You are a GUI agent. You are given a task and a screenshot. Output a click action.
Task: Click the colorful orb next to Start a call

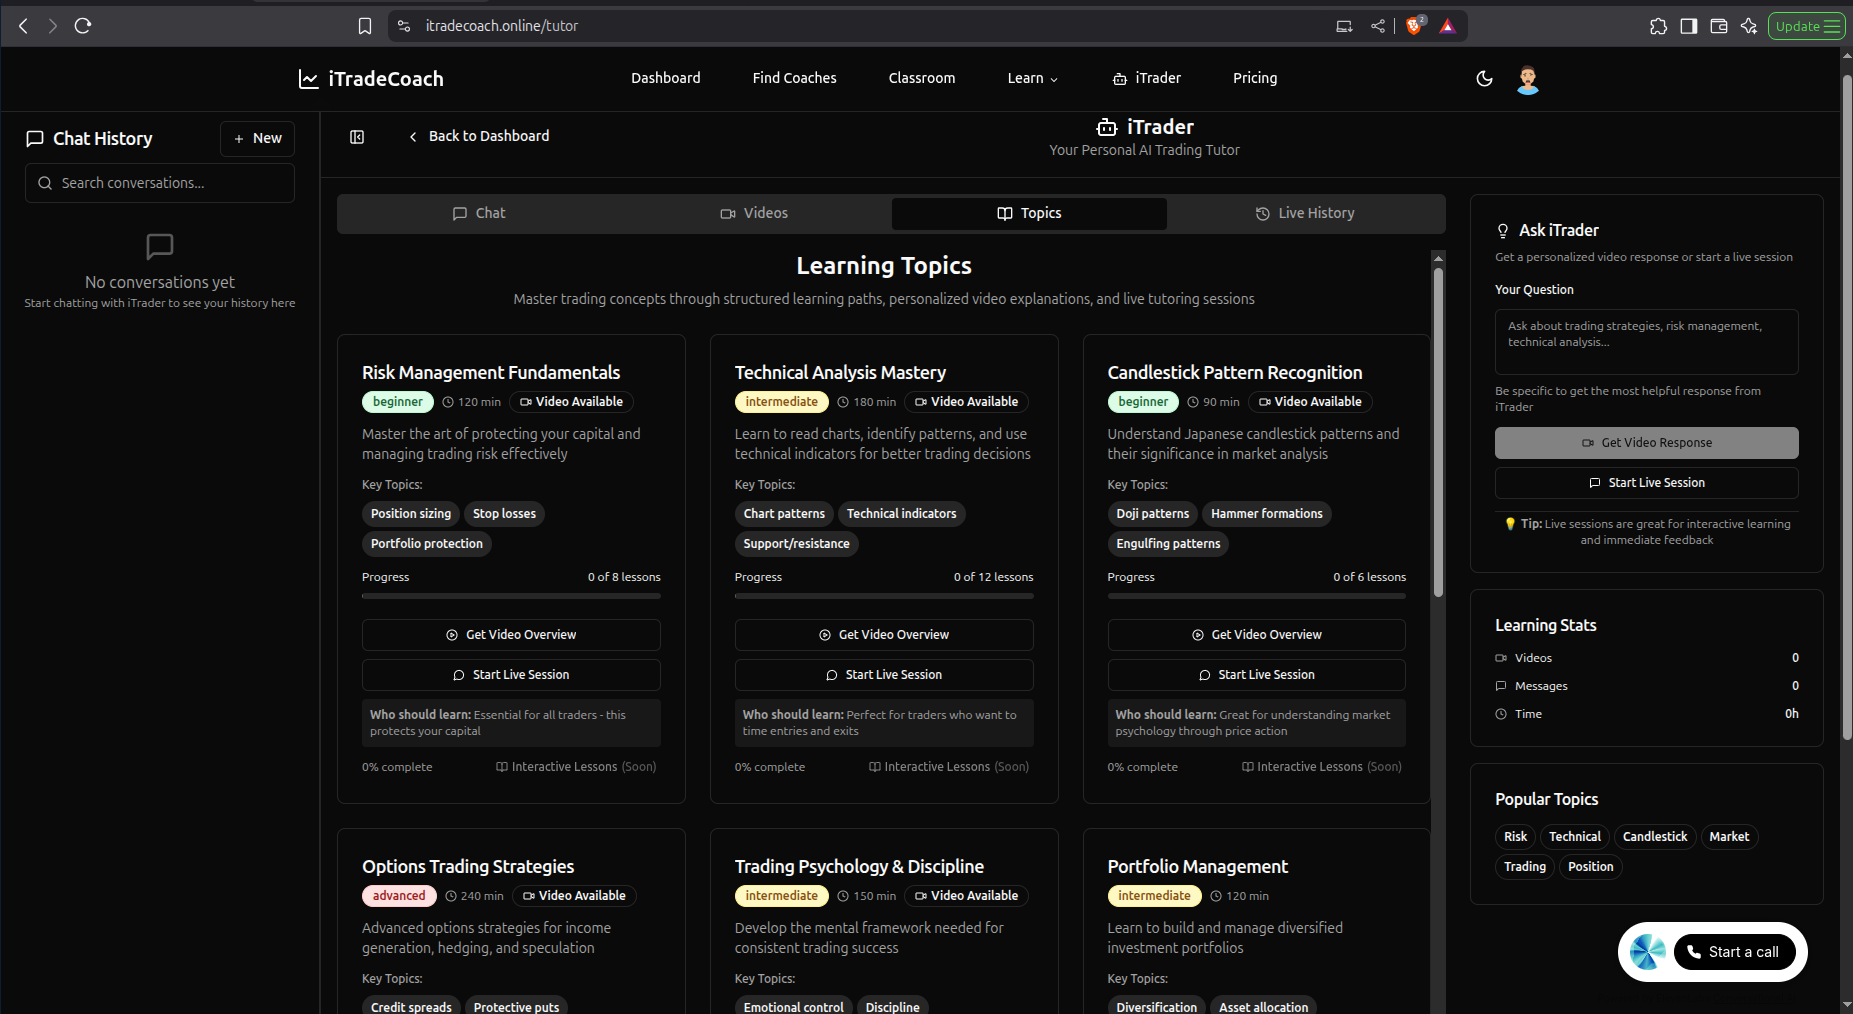(1648, 952)
